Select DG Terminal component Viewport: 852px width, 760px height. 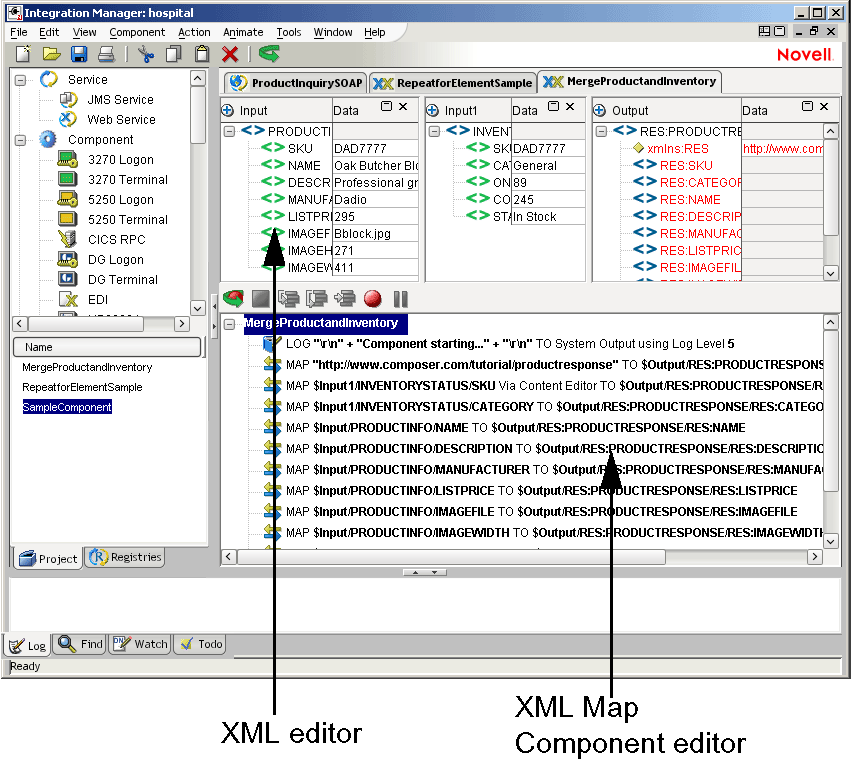(123, 280)
